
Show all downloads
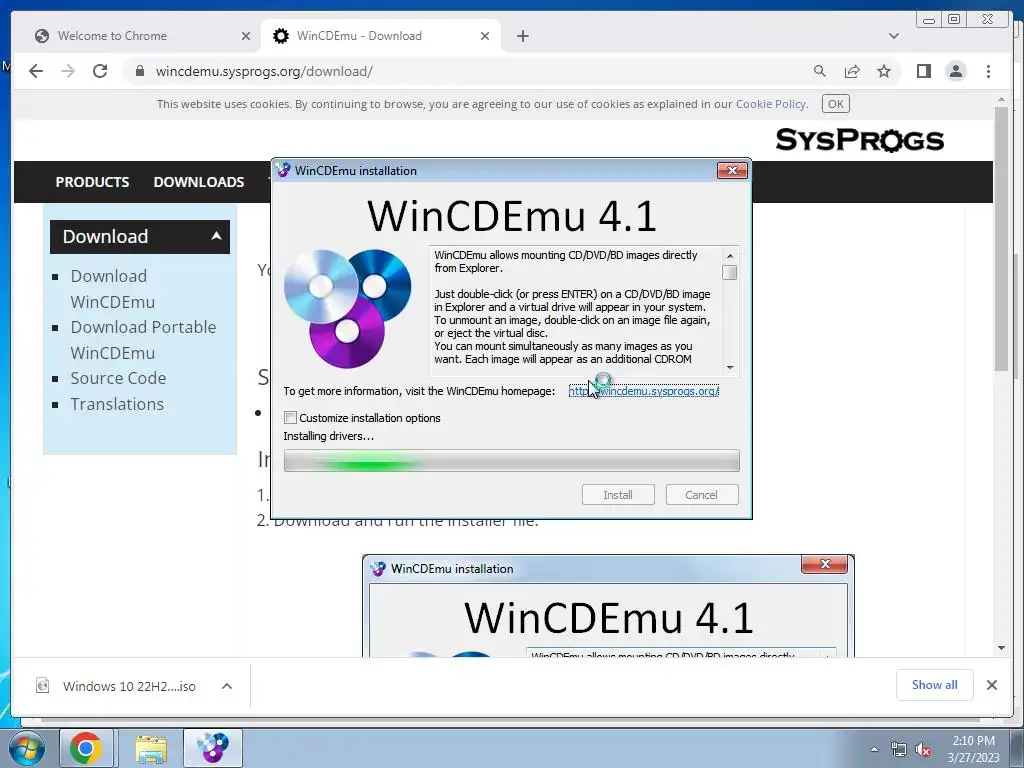[935, 684]
